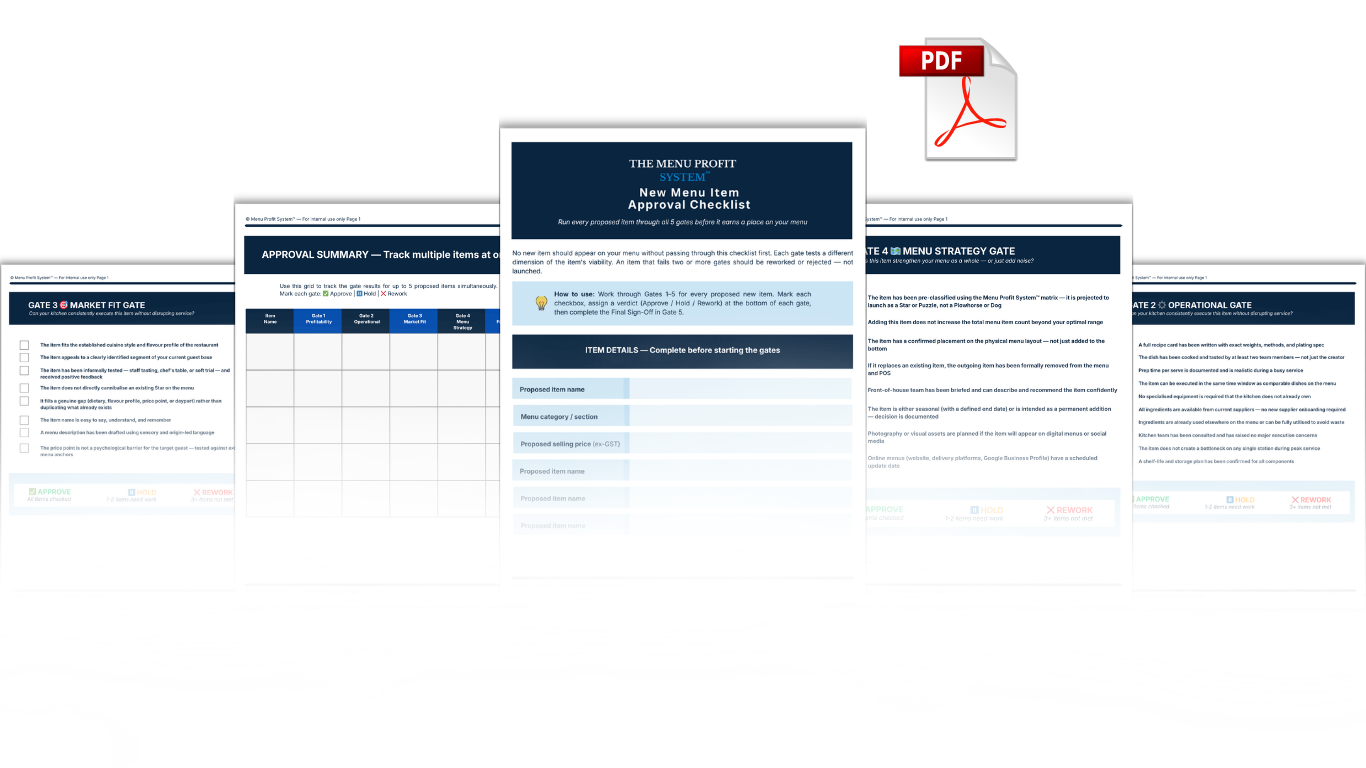Select APPROVE verdict on Gate 3 page
The image size is (1366, 768).
(x=47, y=495)
